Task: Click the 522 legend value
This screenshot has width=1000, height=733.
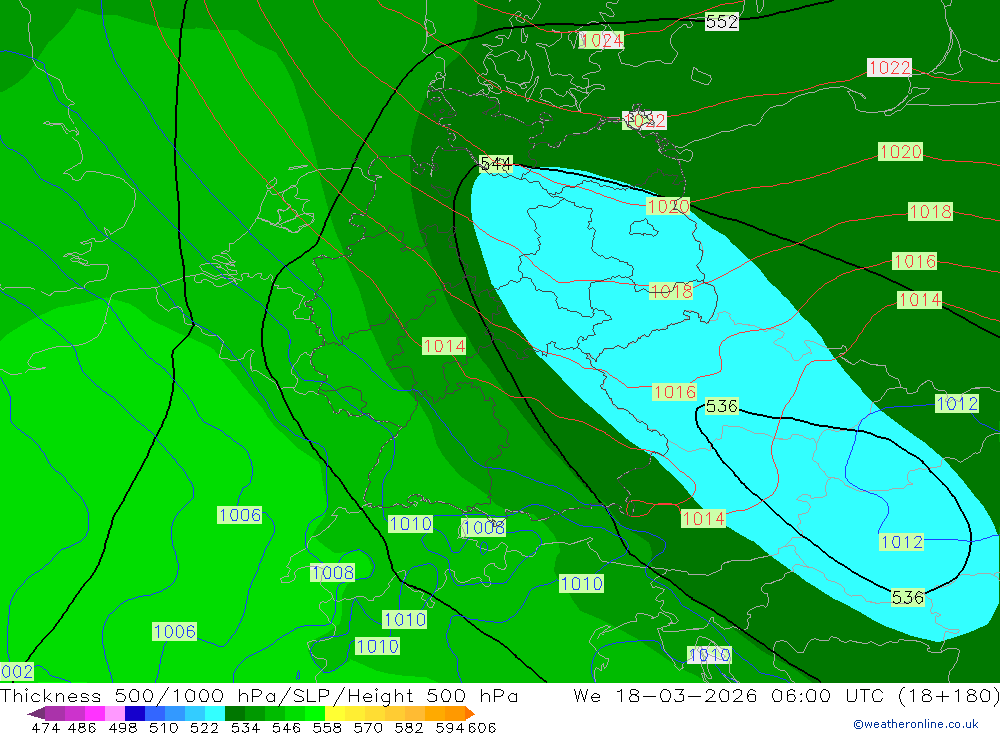Action: [204, 727]
